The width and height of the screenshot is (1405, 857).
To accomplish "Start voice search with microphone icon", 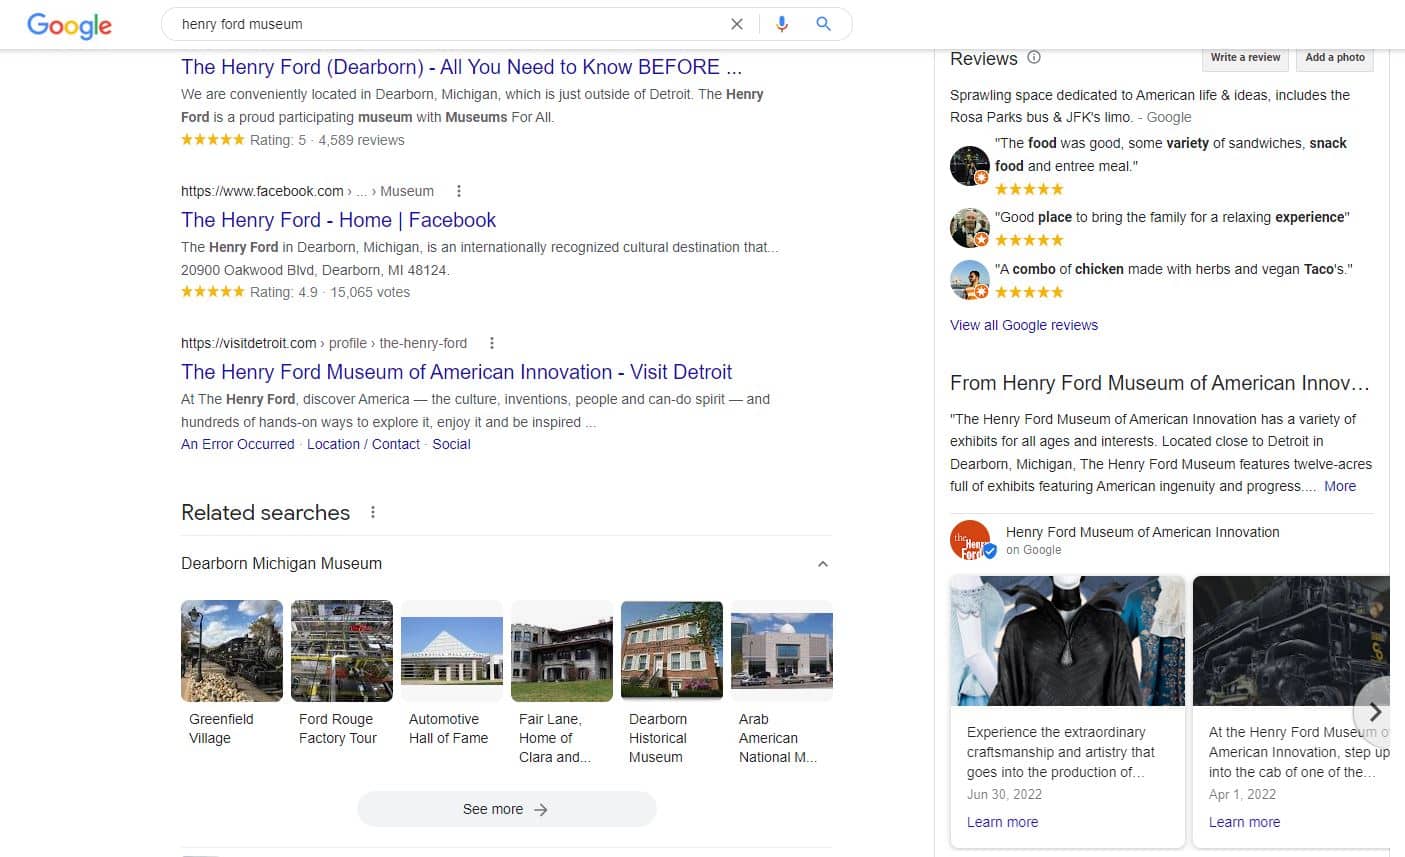I will coord(782,24).
